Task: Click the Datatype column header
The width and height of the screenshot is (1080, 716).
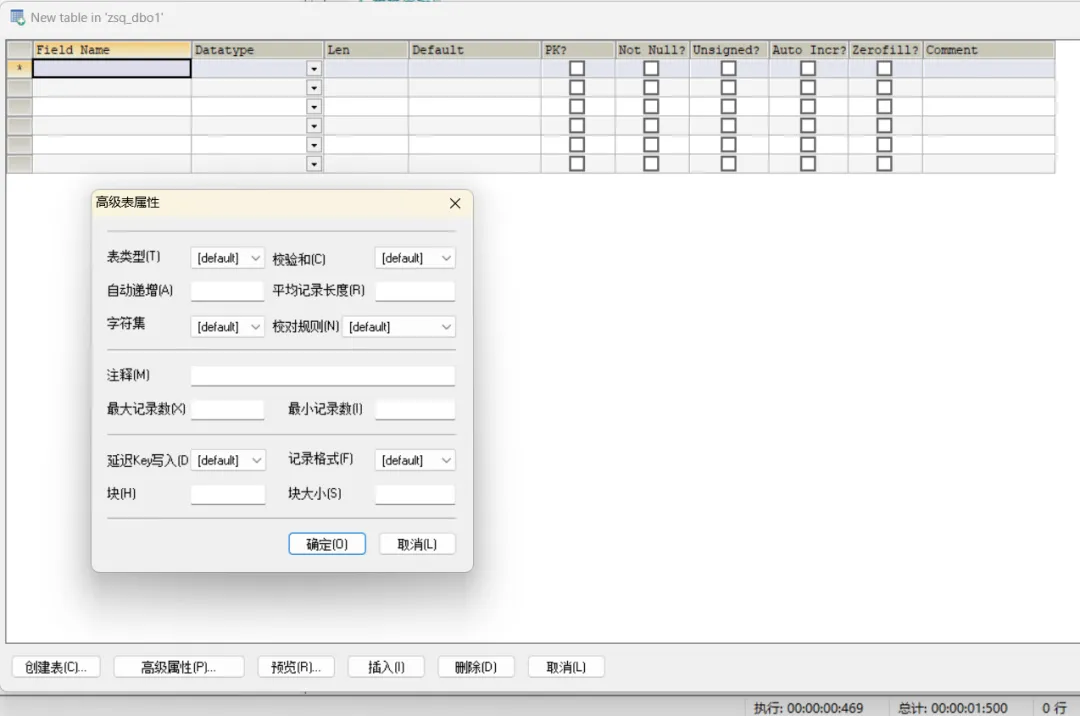Action: tap(258, 50)
